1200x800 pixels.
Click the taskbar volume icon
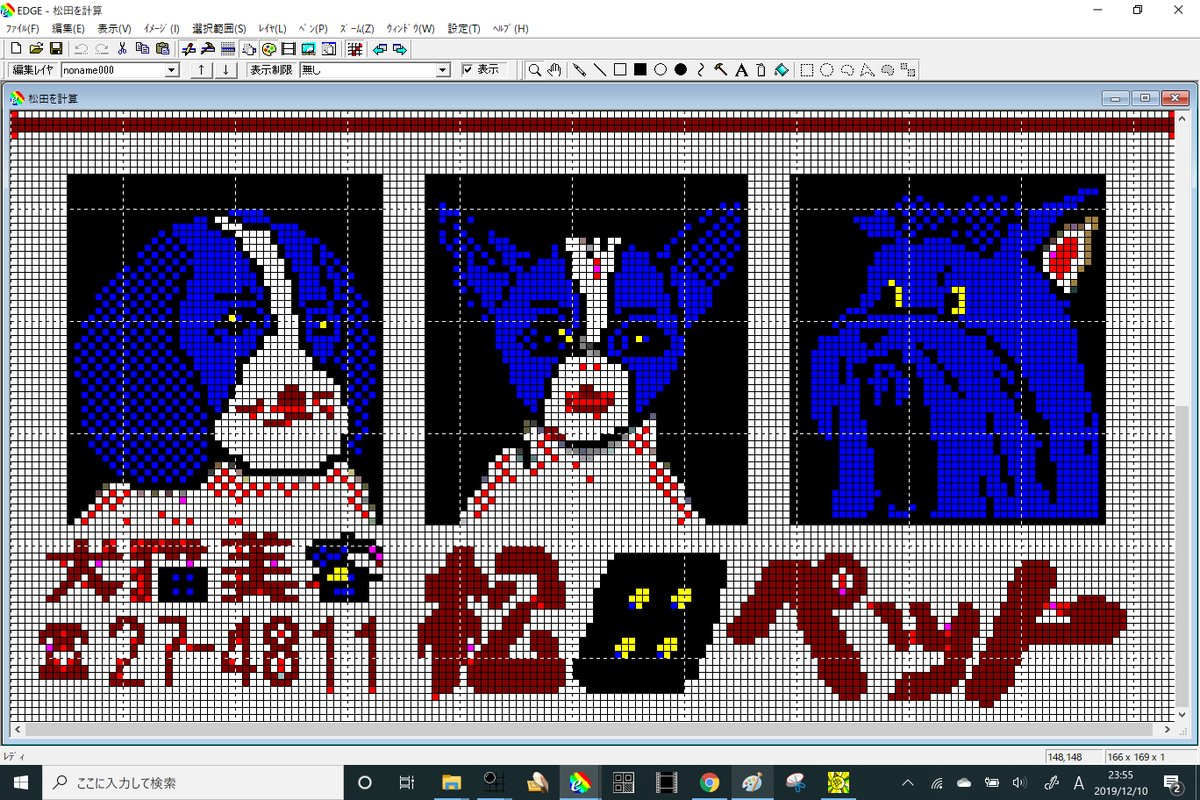[1019, 781]
